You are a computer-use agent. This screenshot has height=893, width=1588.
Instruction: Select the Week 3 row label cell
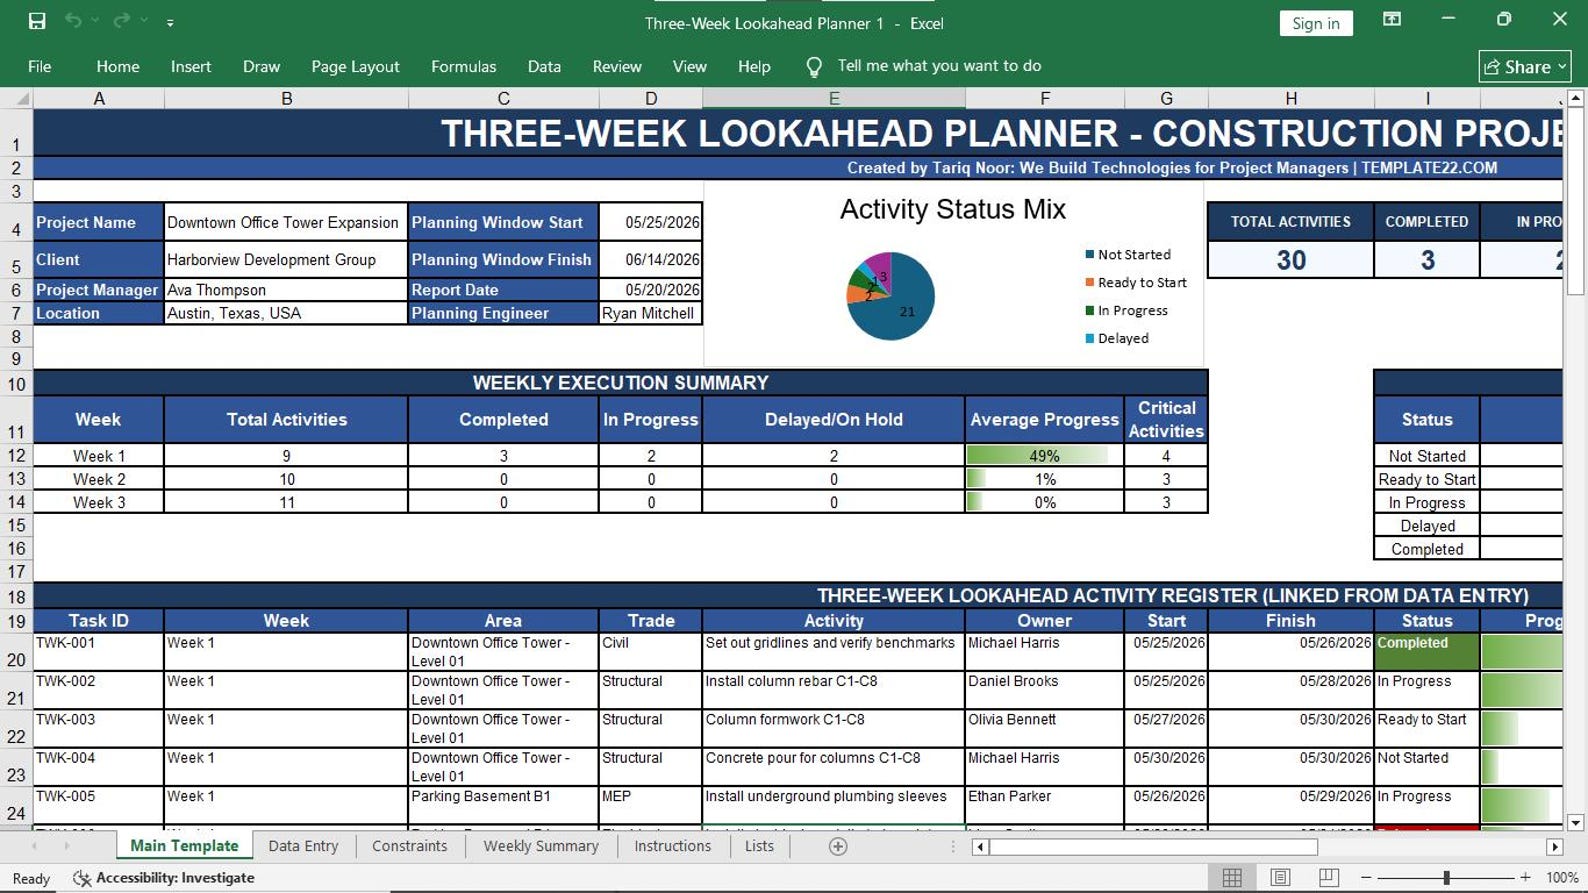(98, 502)
